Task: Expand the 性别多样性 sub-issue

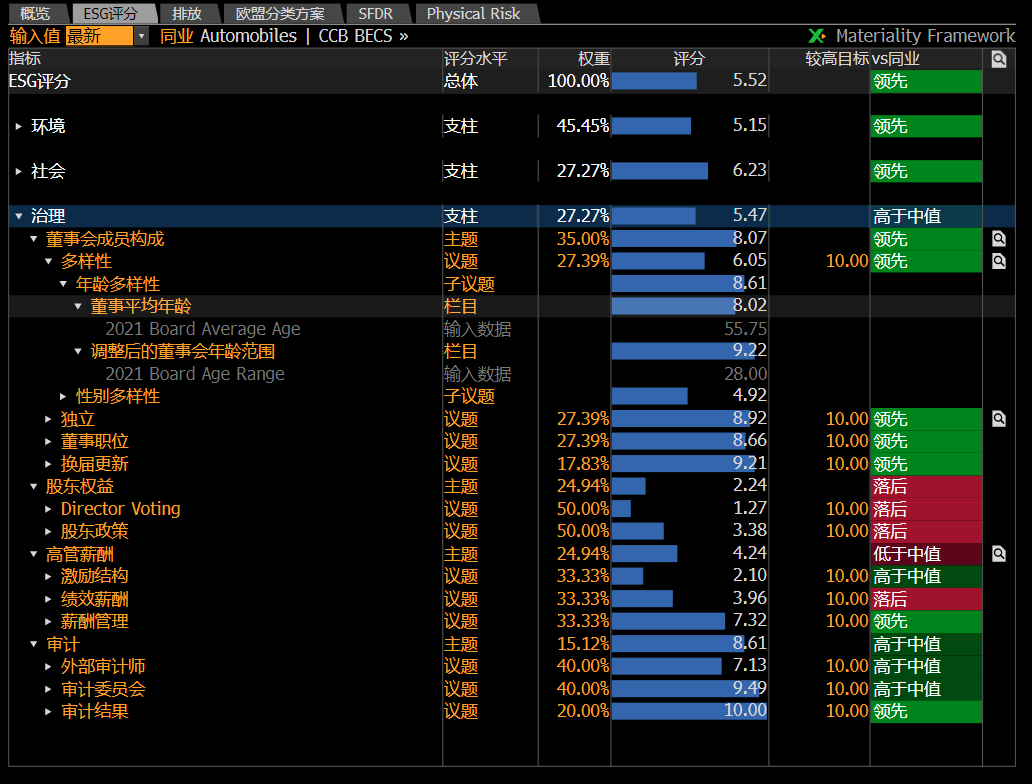Action: click(x=63, y=396)
